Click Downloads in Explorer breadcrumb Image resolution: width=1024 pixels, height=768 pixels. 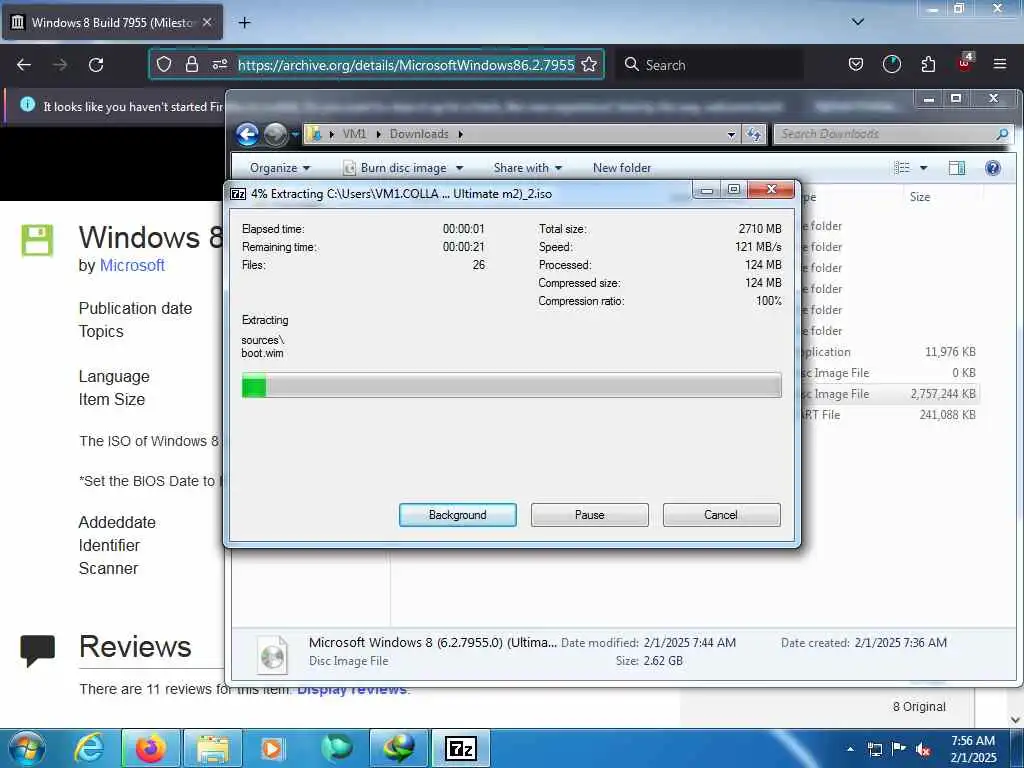419,134
